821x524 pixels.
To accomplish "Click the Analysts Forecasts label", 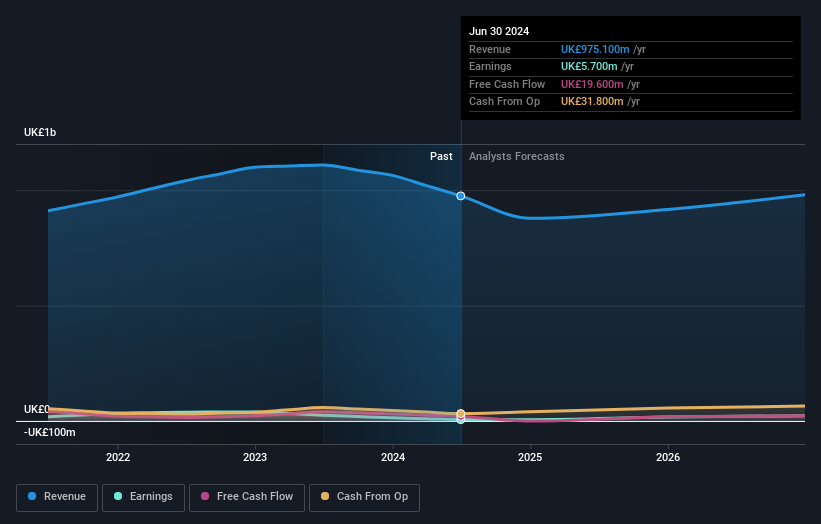I will coord(517,156).
